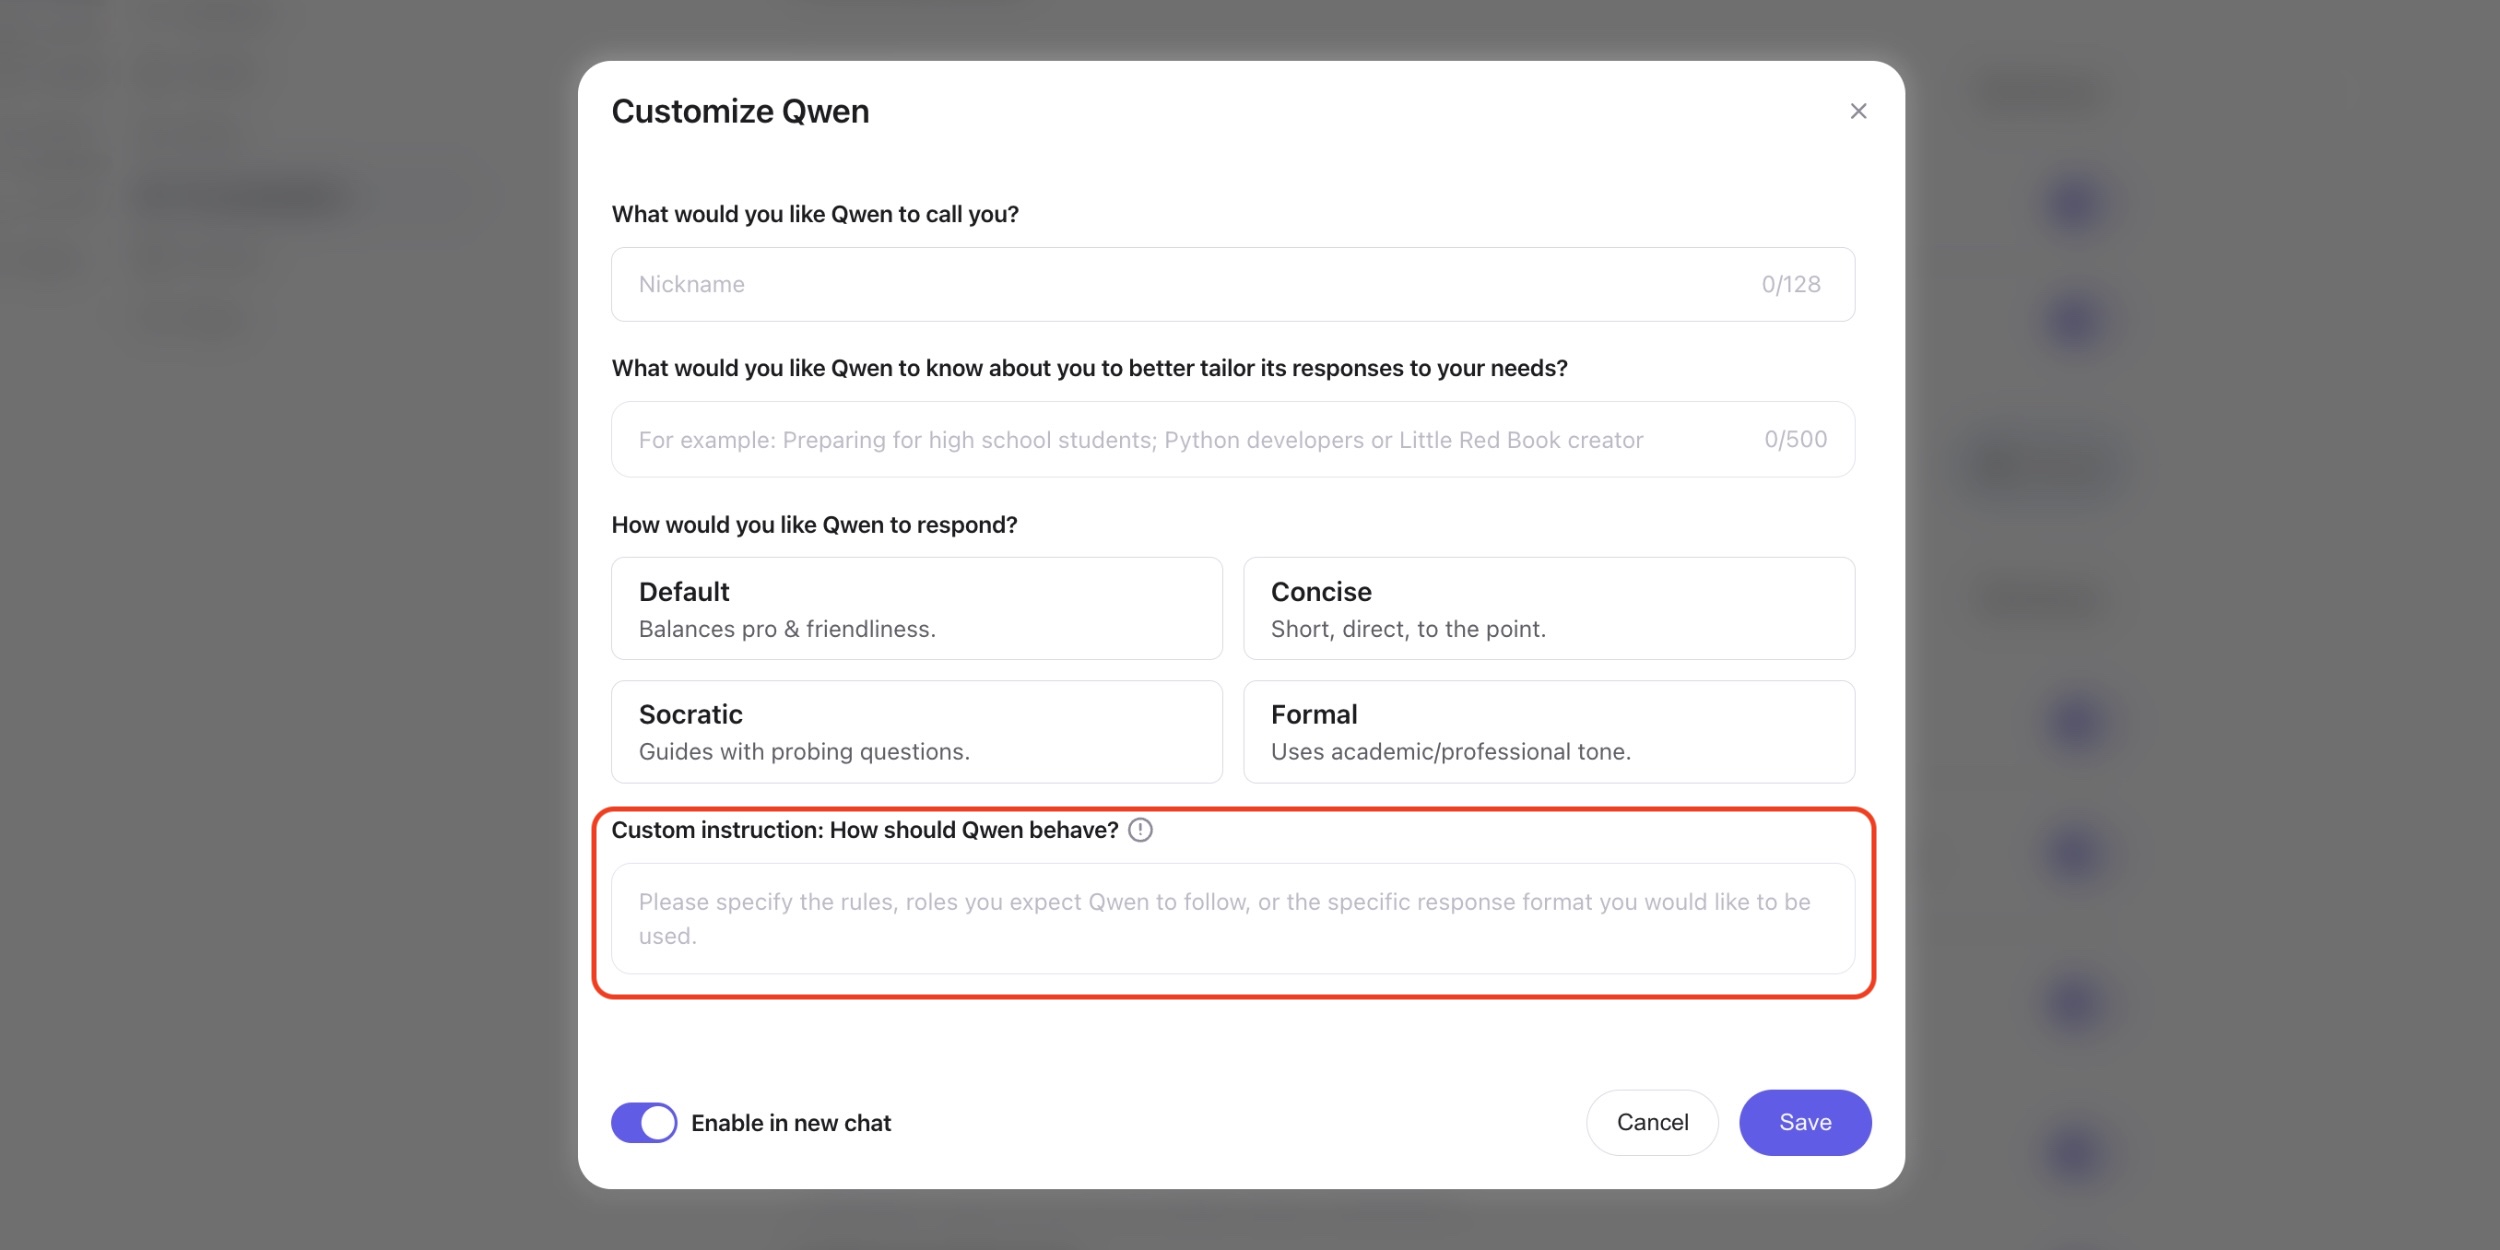
Task: Click the Enable in new chat label
Action: [x=790, y=1123]
